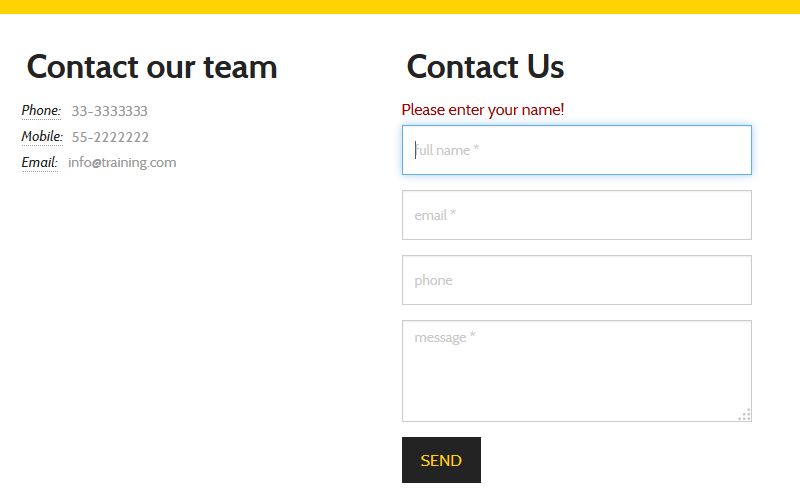Click the "phone" placeholder text

(433, 280)
